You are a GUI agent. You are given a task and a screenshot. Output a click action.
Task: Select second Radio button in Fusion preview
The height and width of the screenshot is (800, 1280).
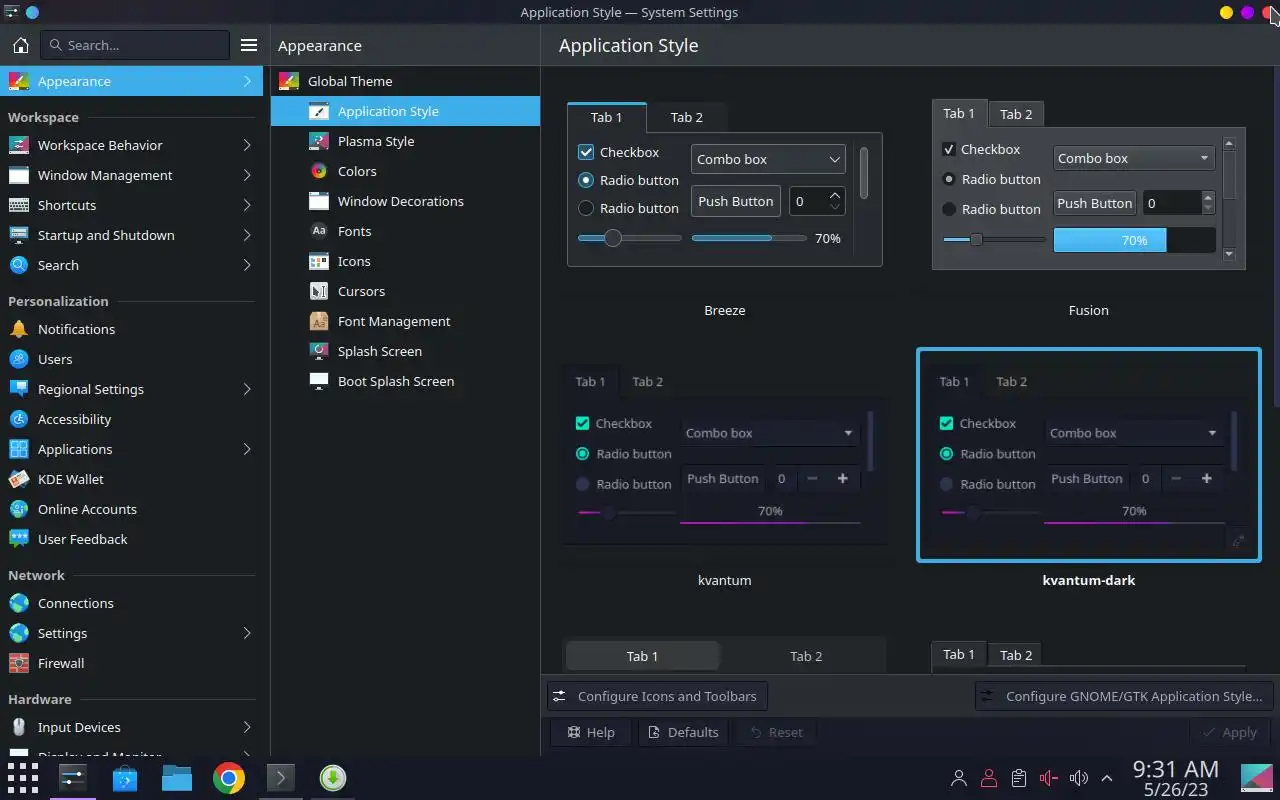click(x=949, y=209)
